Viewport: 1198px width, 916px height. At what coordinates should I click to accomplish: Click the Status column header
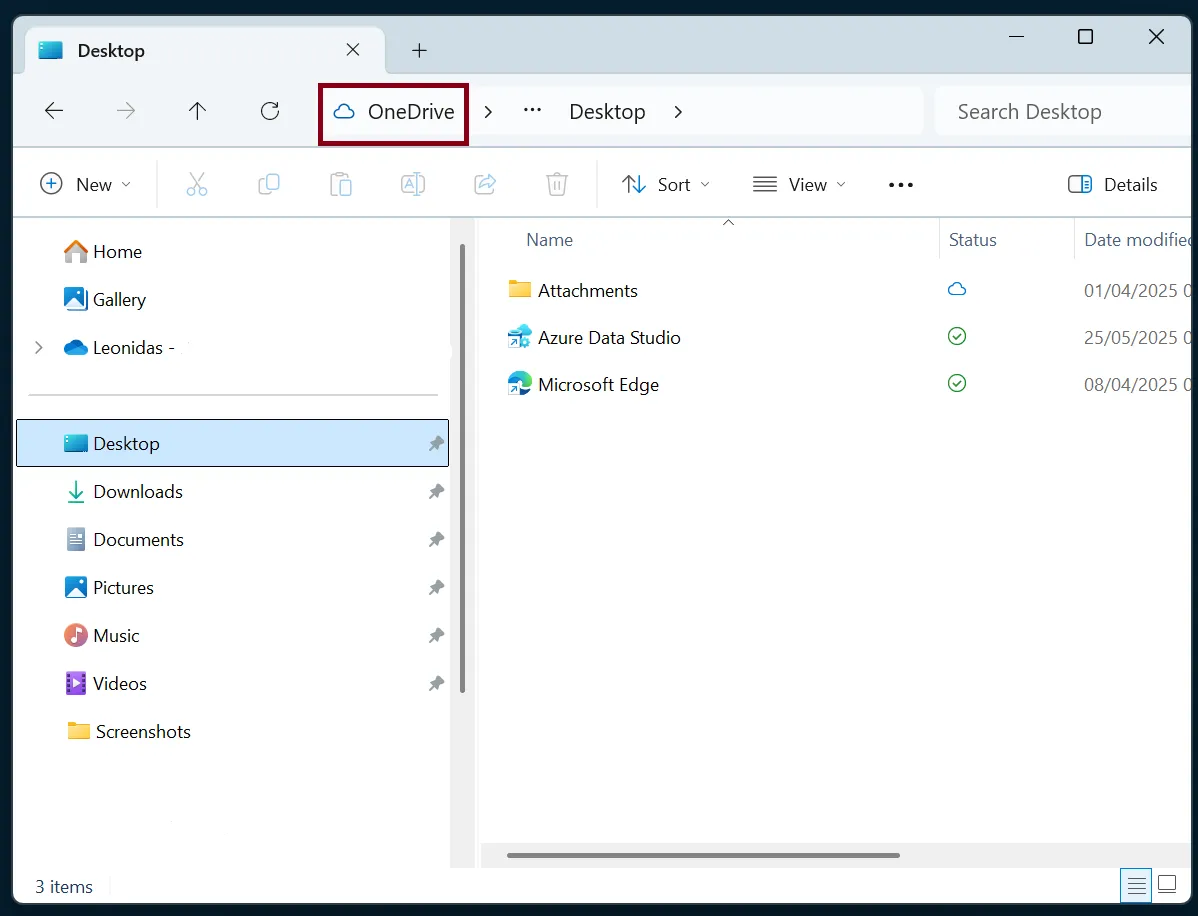973,240
